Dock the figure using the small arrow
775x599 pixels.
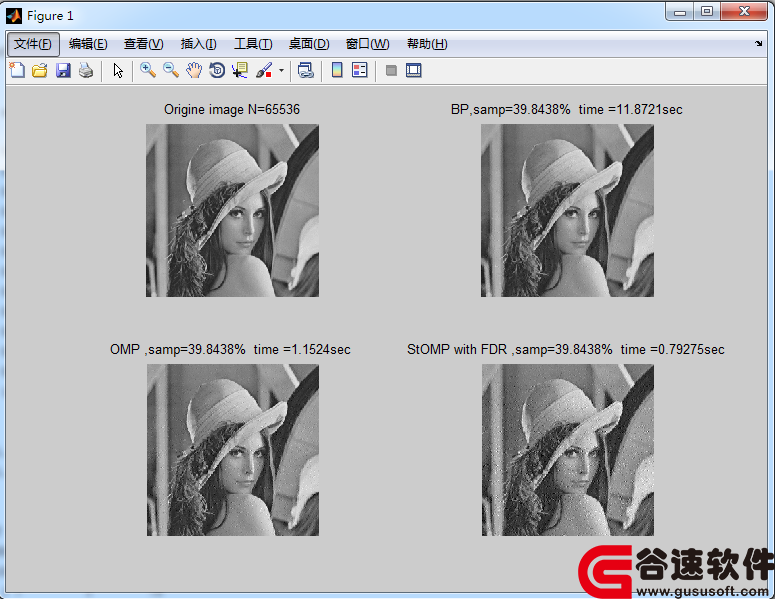coord(759,43)
